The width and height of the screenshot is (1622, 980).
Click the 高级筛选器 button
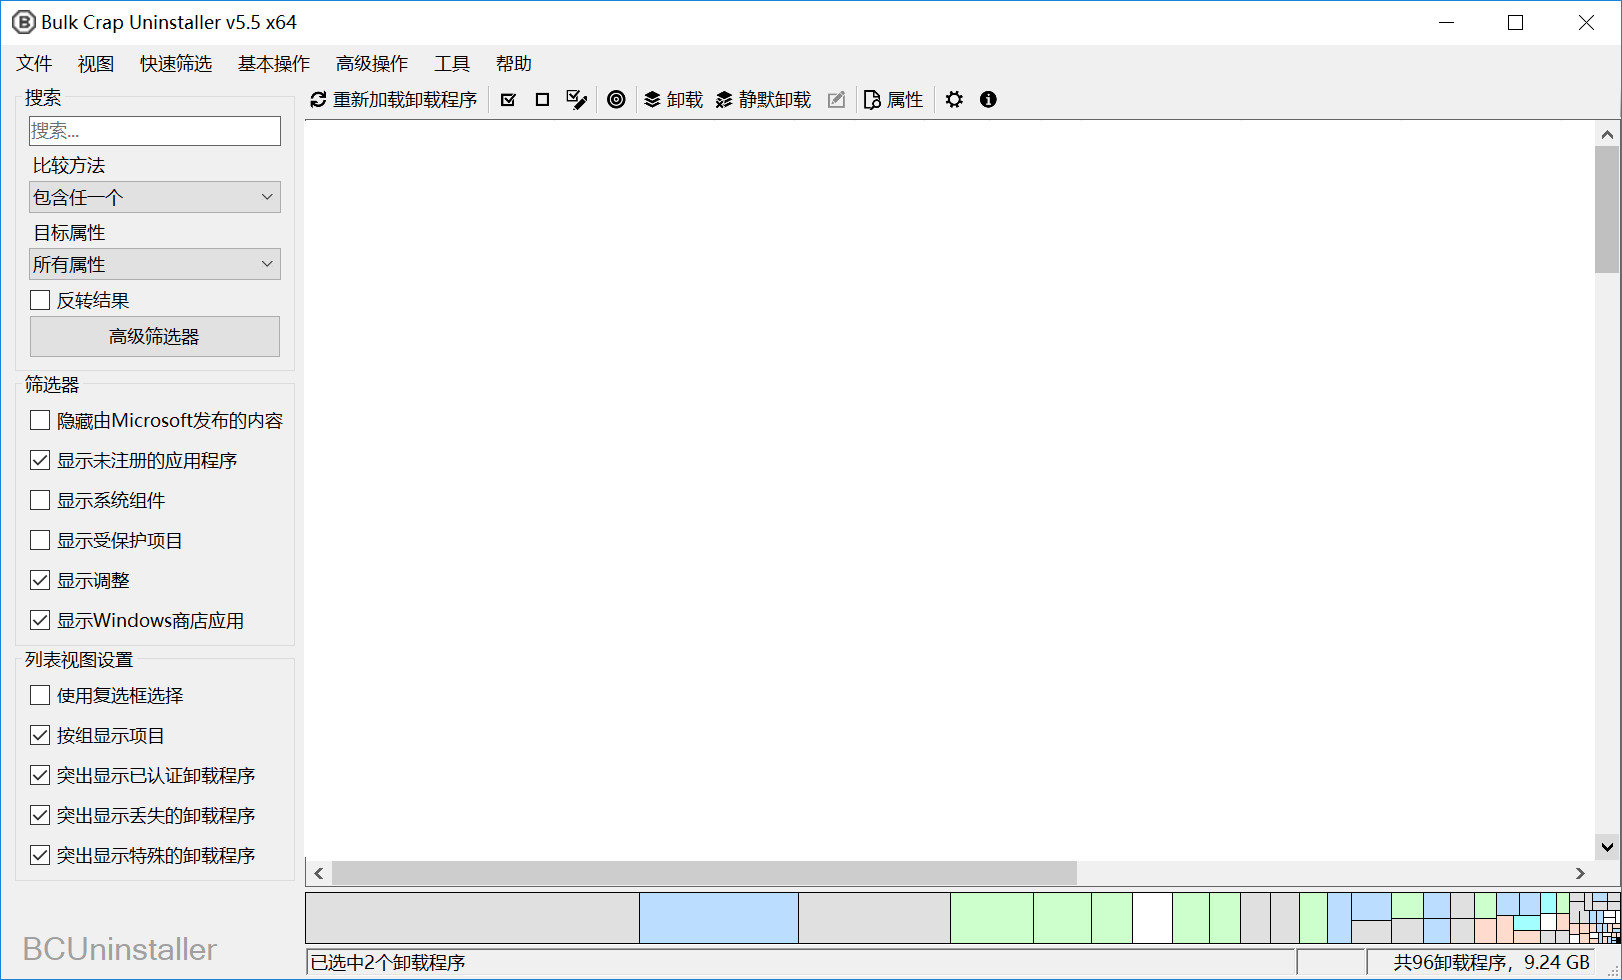[155, 336]
